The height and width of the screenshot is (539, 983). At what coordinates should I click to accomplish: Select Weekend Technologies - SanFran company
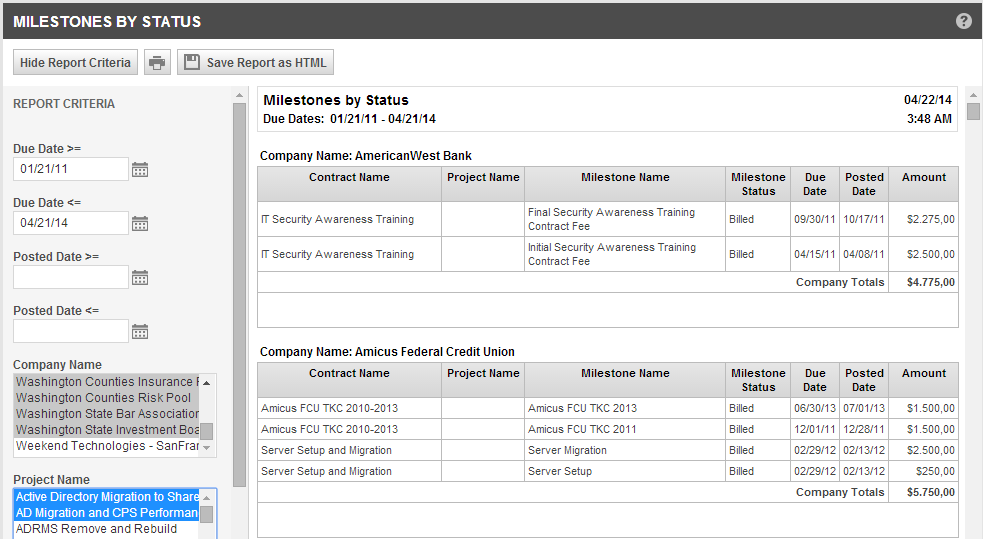pyautogui.click(x=107, y=446)
